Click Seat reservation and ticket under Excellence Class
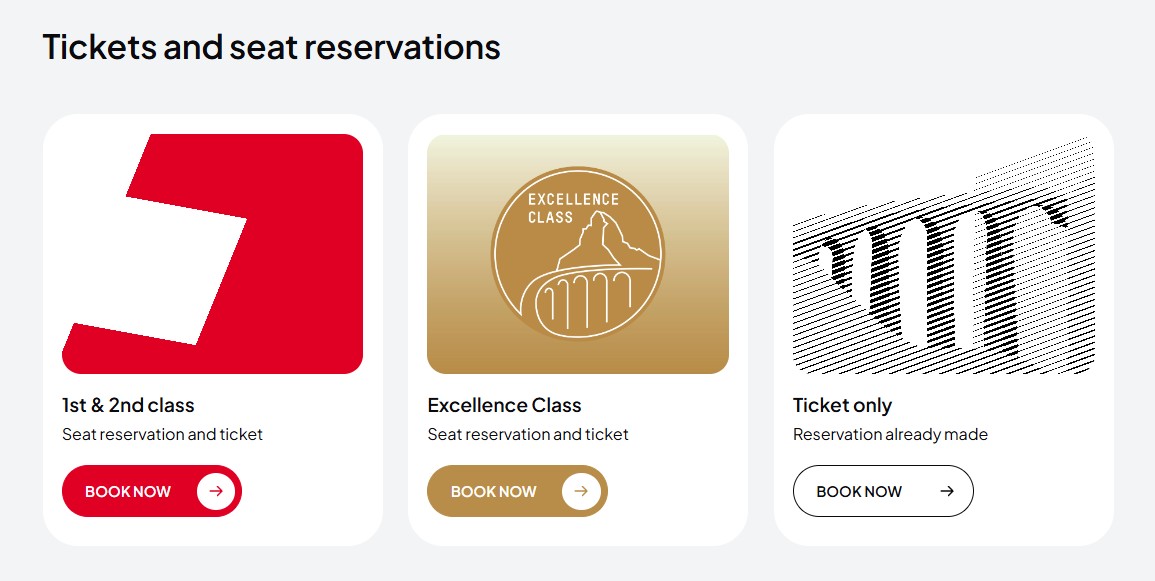This screenshot has height=581, width=1155. [528, 434]
